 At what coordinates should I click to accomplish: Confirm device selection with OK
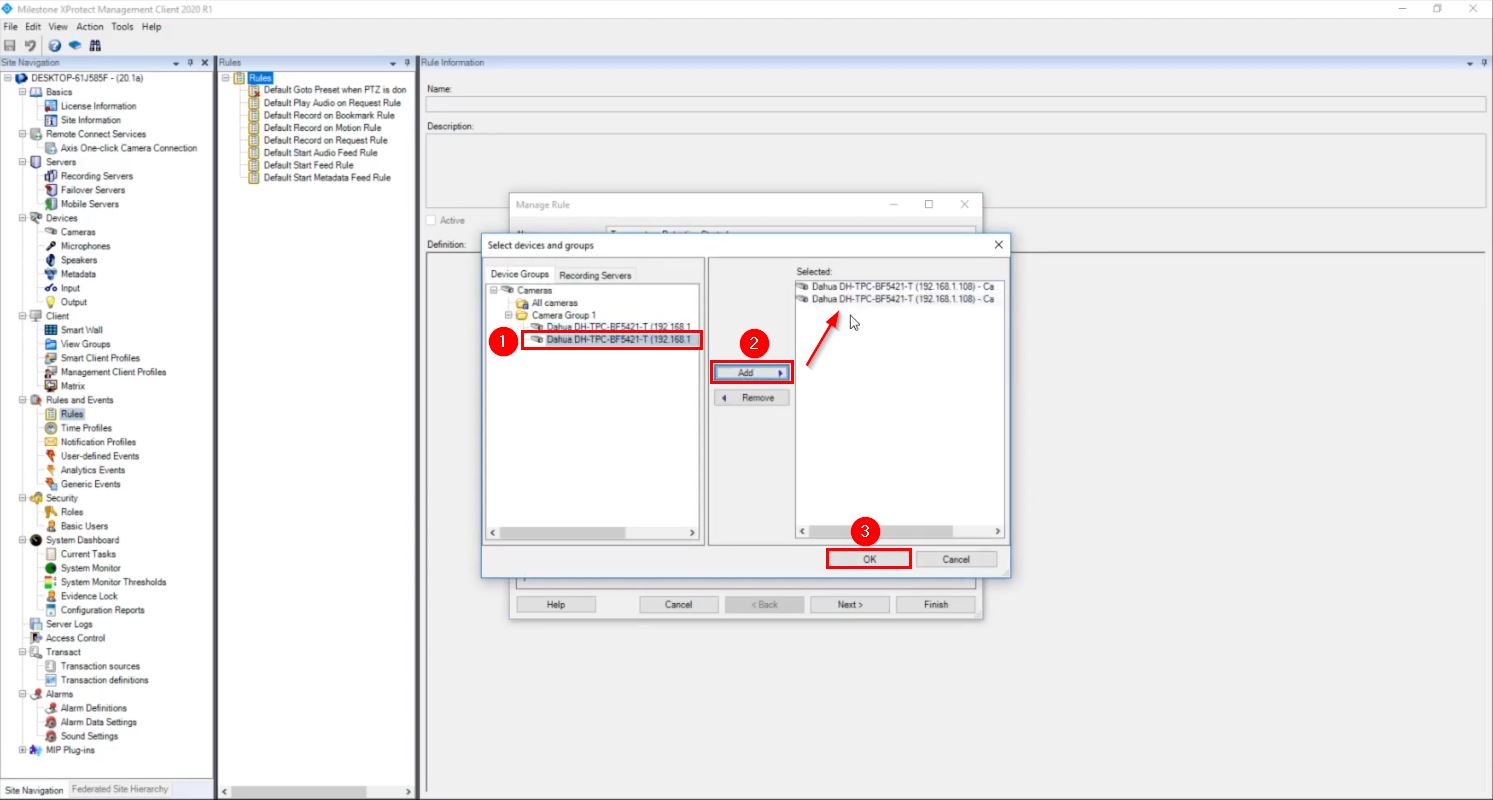click(x=868, y=559)
